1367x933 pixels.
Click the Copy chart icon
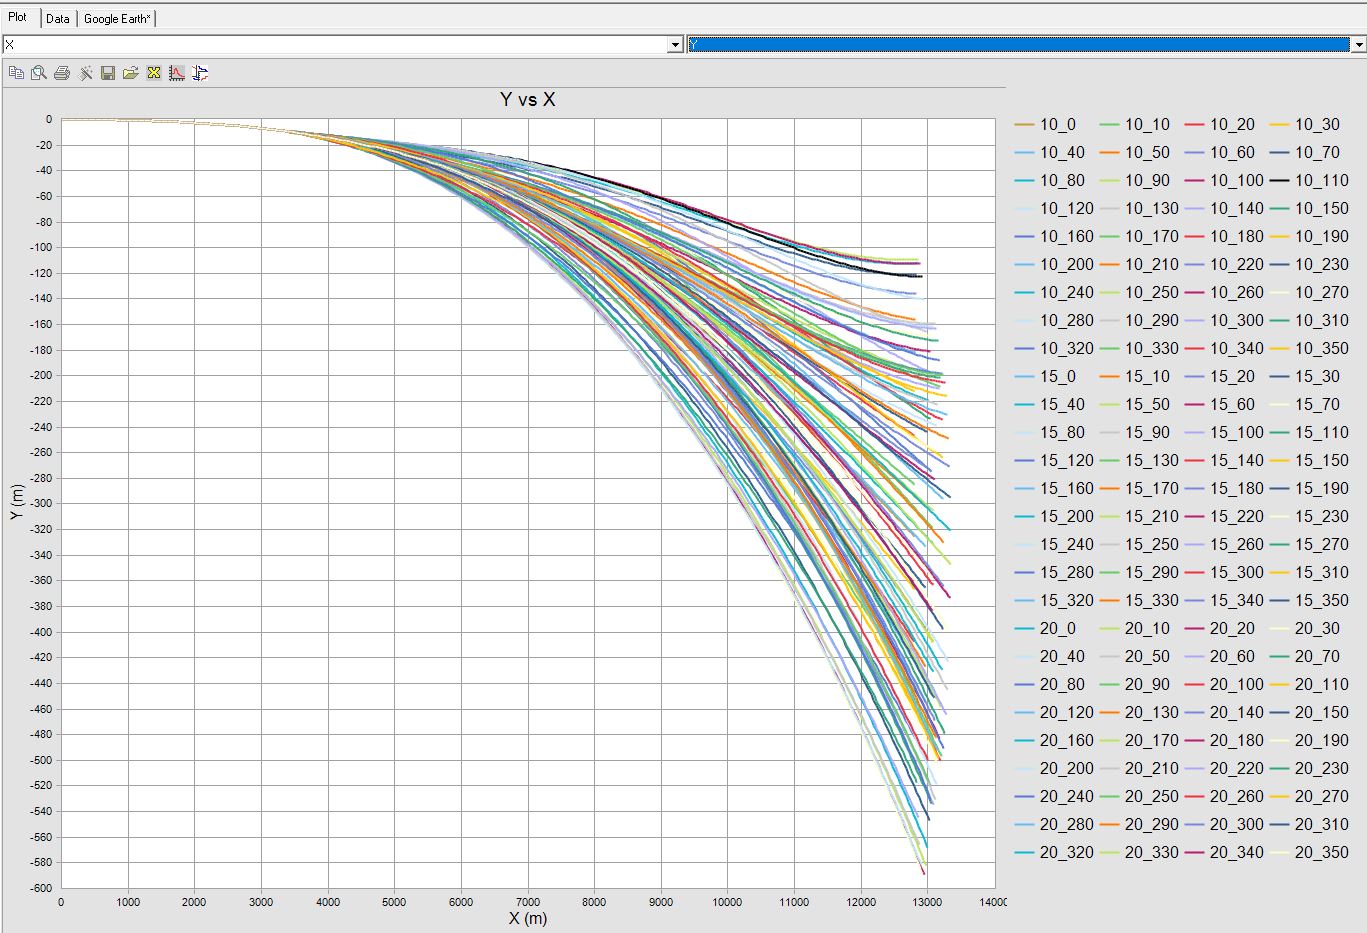point(16,73)
